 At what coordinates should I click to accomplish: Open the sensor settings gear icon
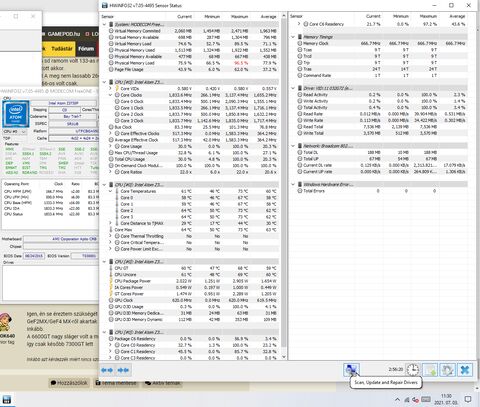(447, 370)
